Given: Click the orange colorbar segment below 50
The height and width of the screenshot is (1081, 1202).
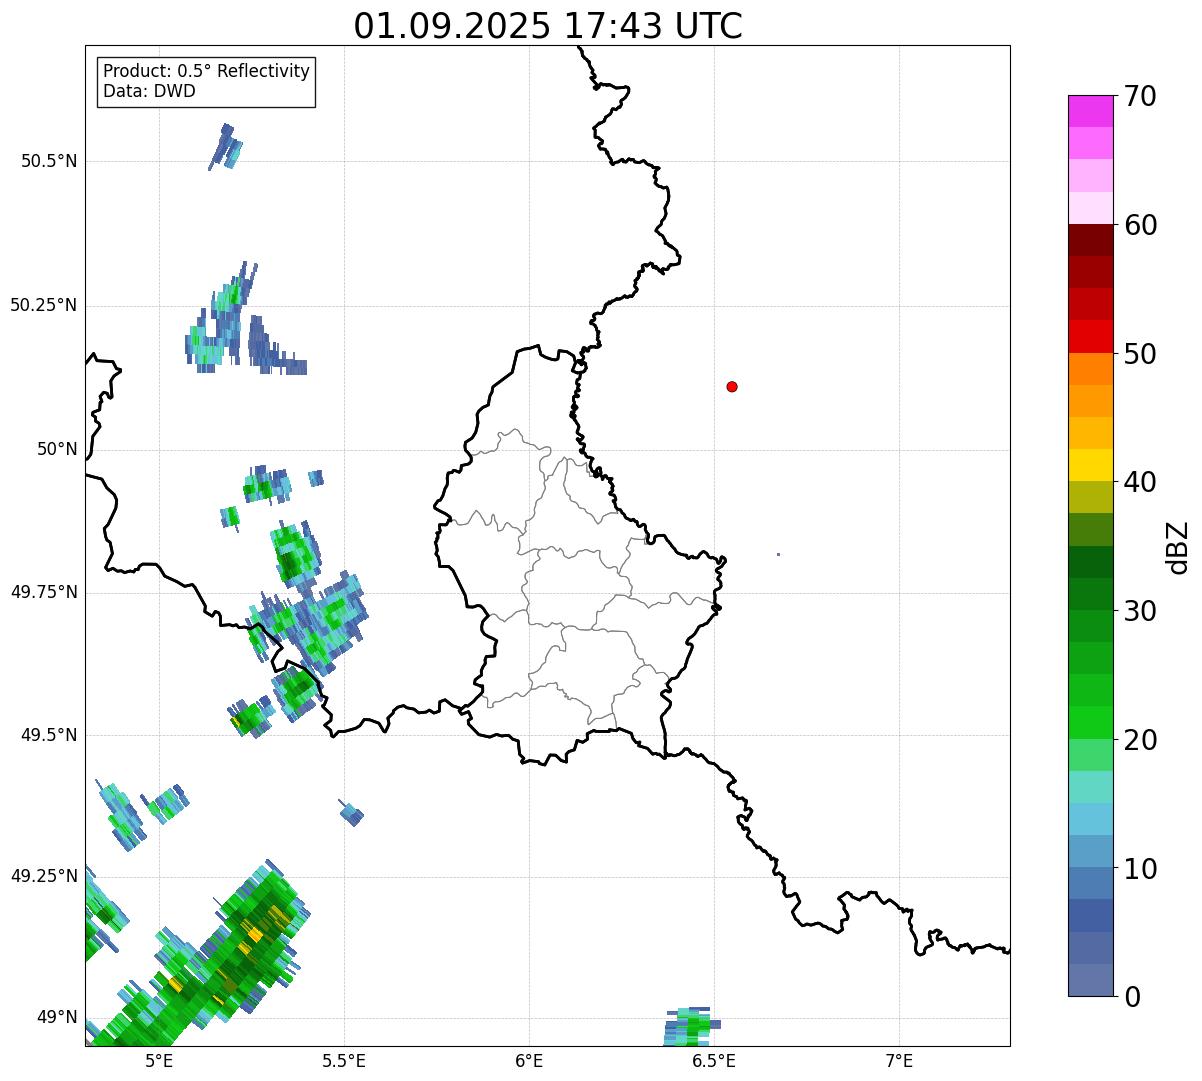Looking at the screenshot, I should click(x=1090, y=369).
